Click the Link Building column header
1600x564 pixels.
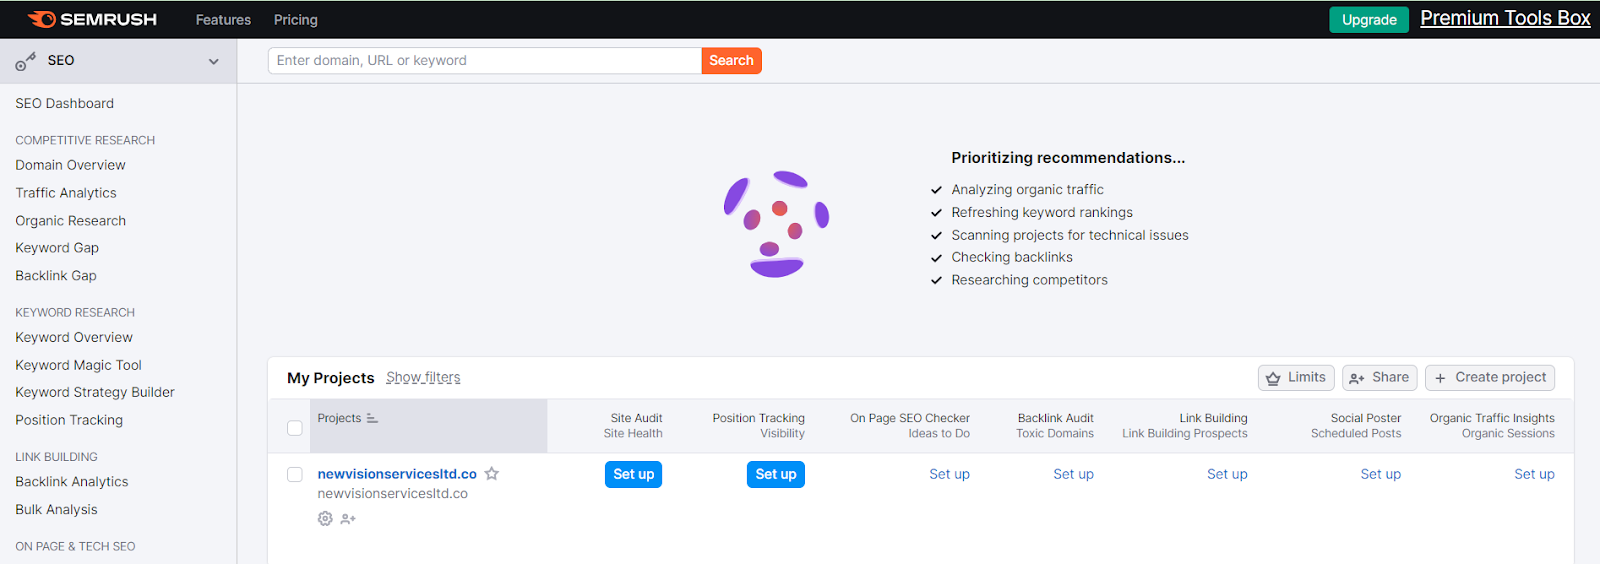point(1213,418)
